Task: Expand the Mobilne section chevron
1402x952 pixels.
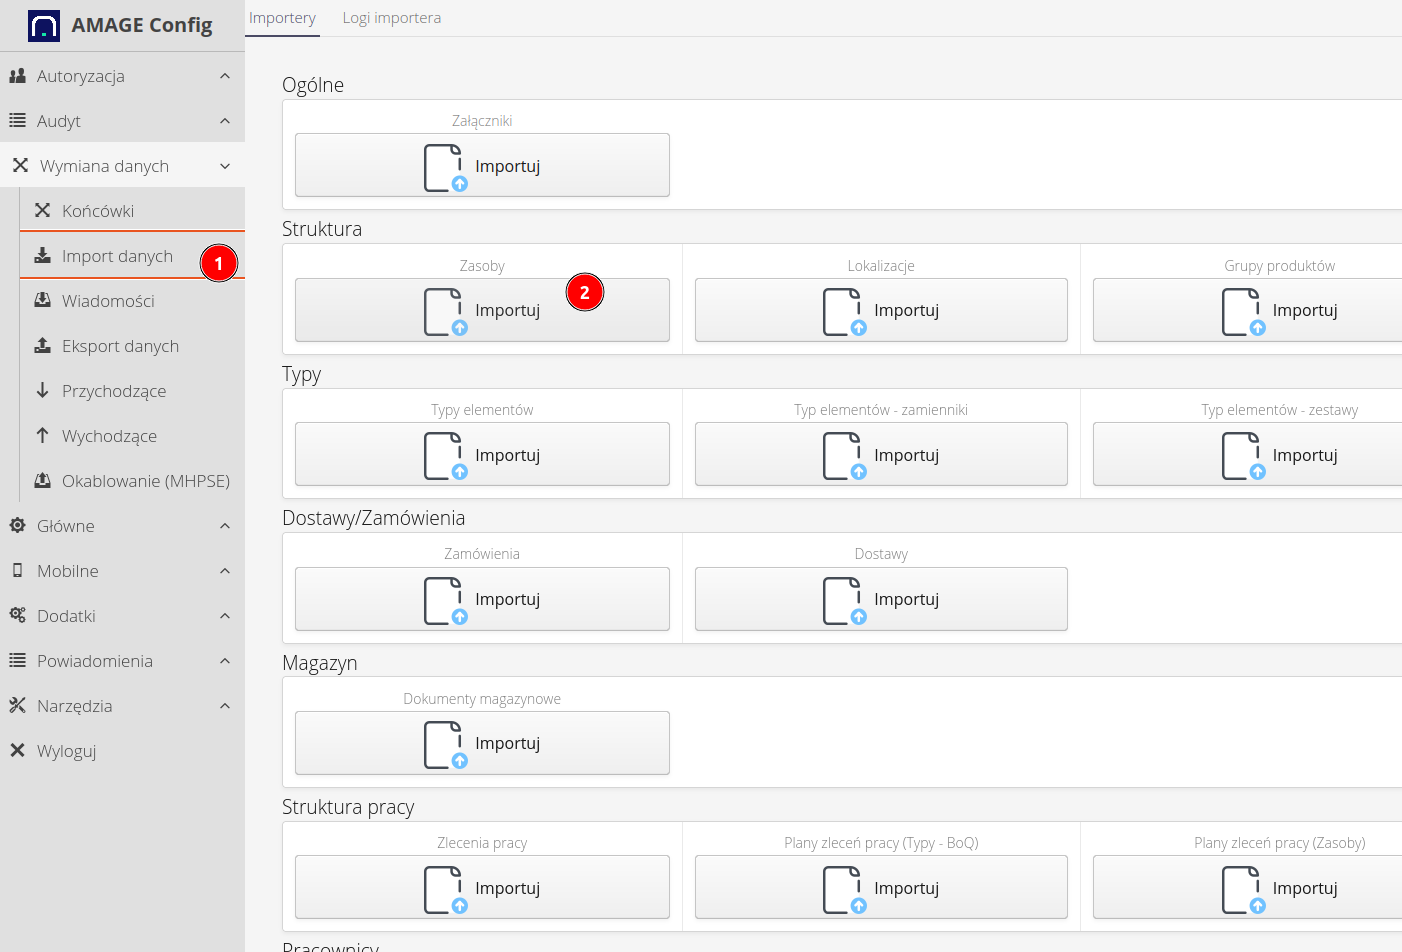Action: coord(225,571)
